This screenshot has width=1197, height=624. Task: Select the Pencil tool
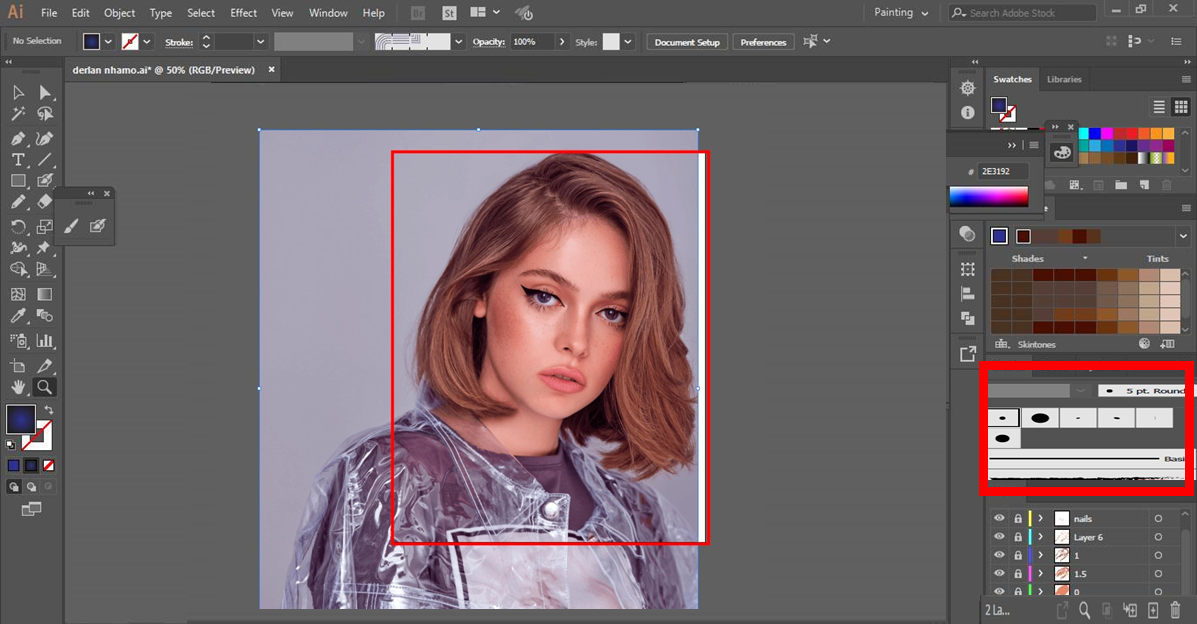(x=18, y=202)
